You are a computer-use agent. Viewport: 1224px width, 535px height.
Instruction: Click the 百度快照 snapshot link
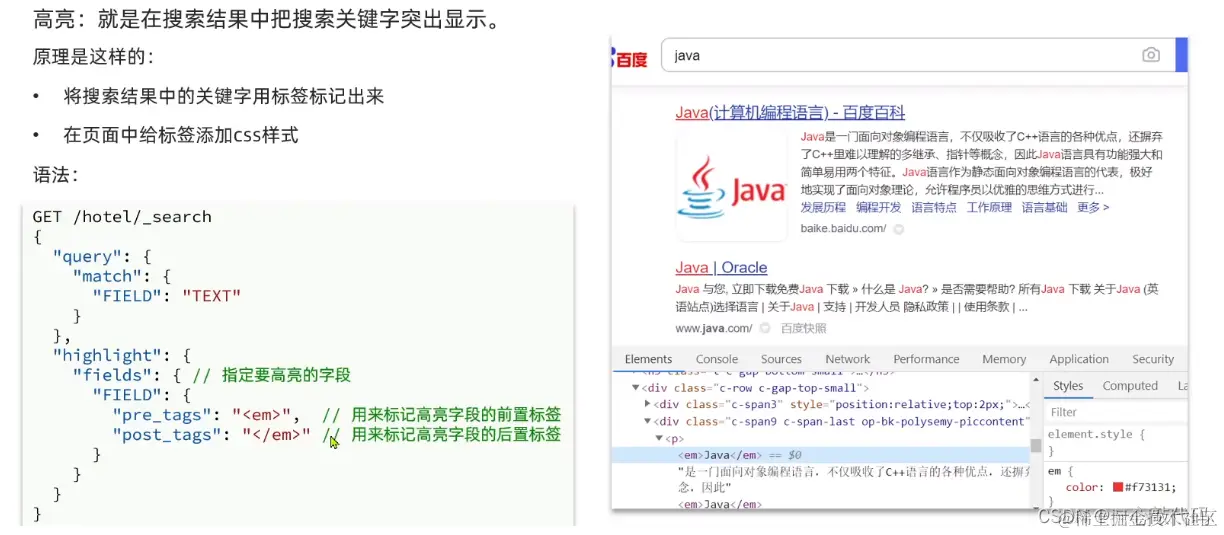pos(803,328)
